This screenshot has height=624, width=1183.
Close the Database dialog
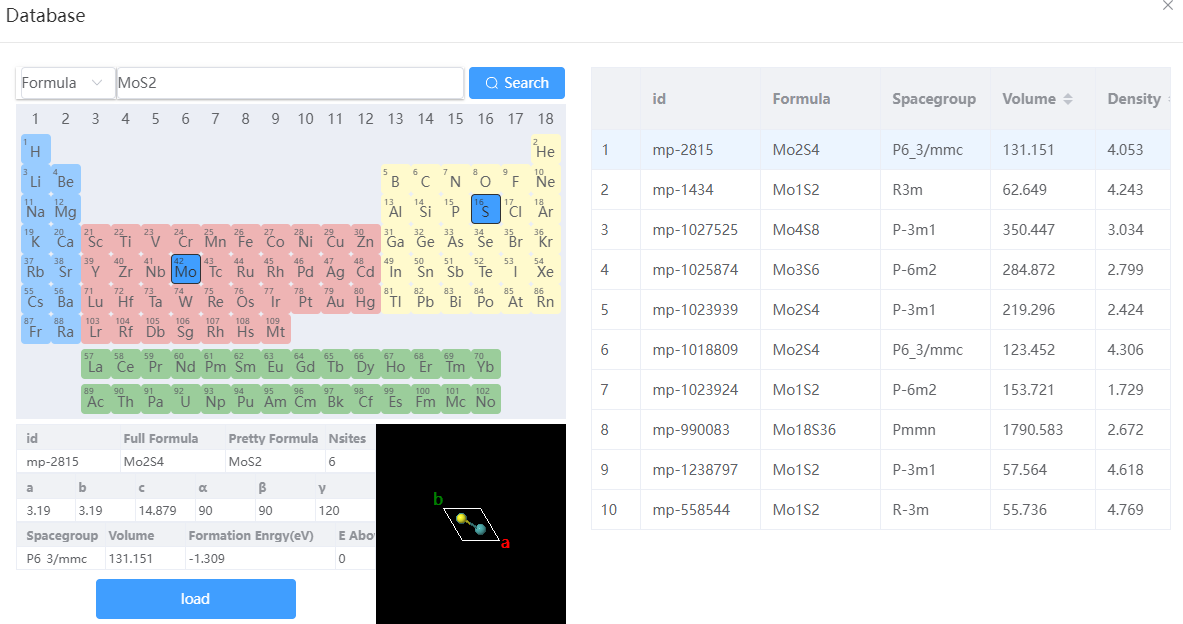[1168, 6]
